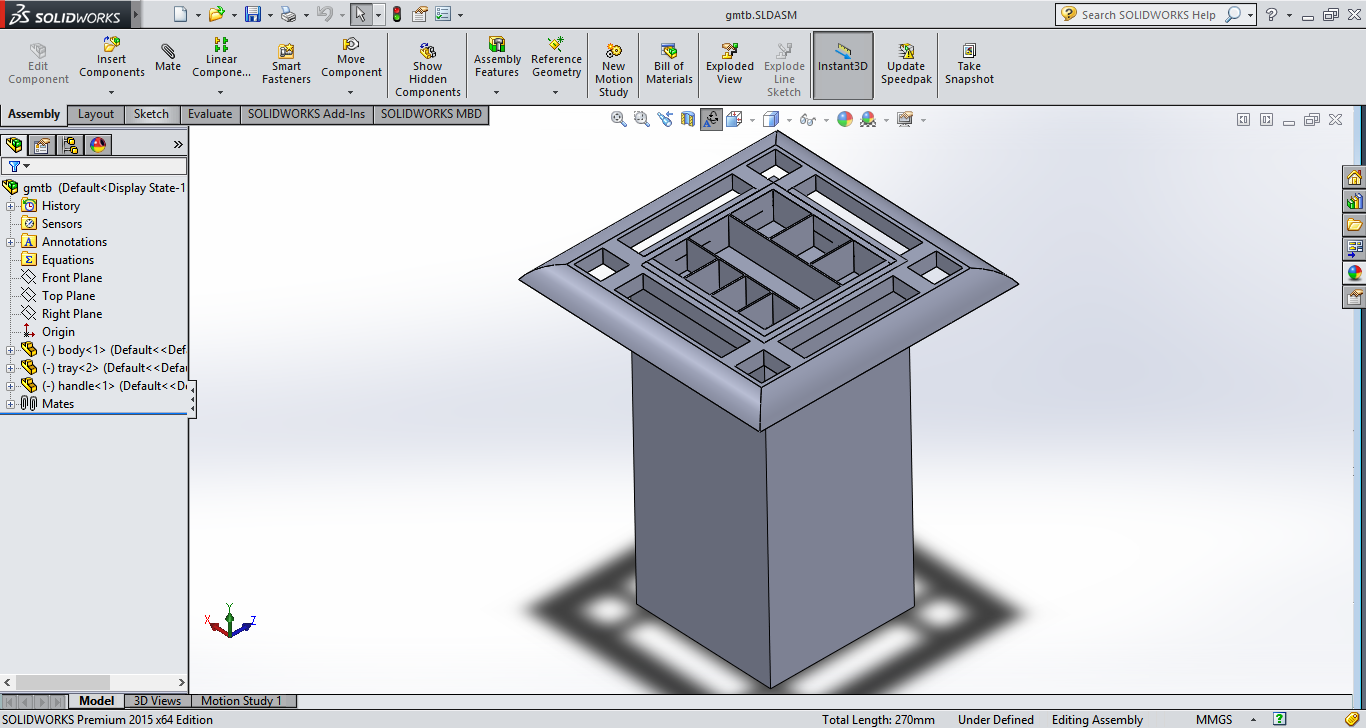
Task: Click Edit Appearance color ball in view toolbar
Action: click(845, 119)
